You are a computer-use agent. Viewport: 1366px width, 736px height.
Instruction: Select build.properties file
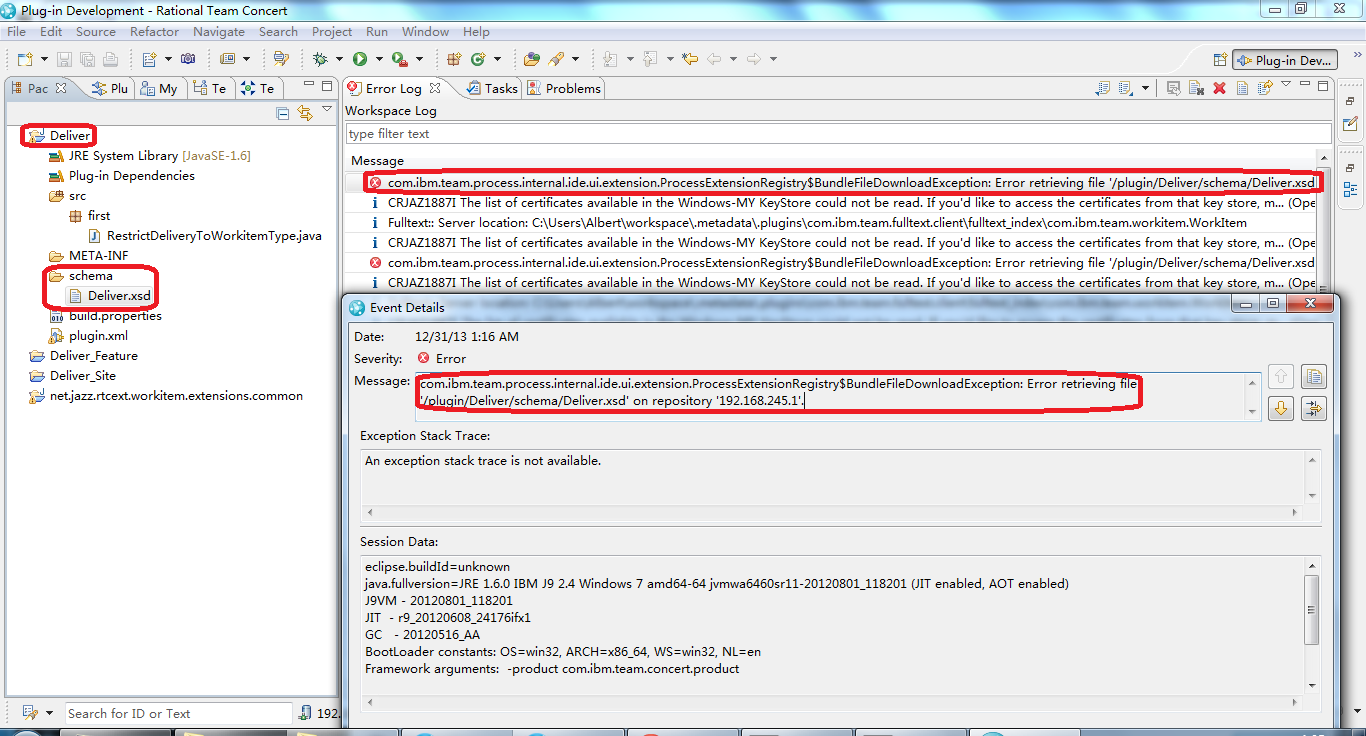pyautogui.click(x=105, y=315)
